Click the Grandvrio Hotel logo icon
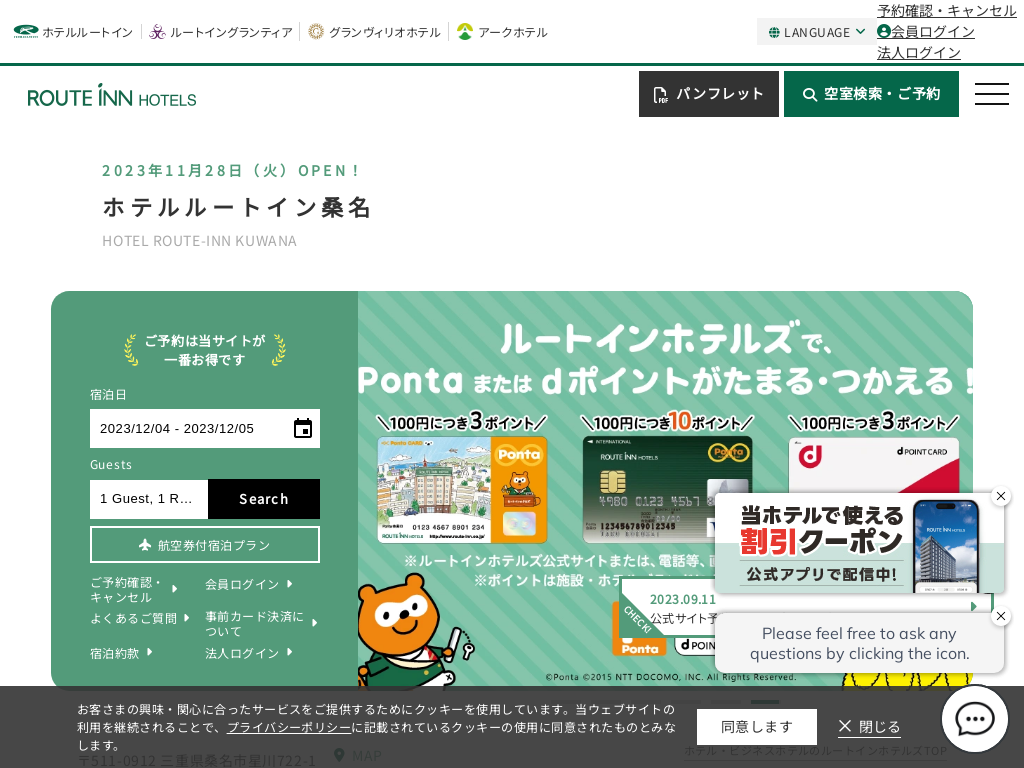The image size is (1024, 768). pyautogui.click(x=316, y=31)
